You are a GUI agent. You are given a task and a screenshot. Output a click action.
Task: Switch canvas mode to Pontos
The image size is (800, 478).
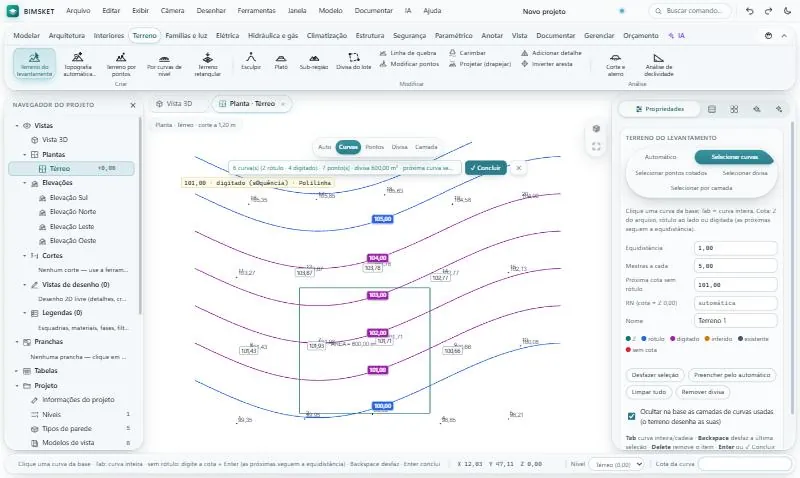(x=374, y=147)
